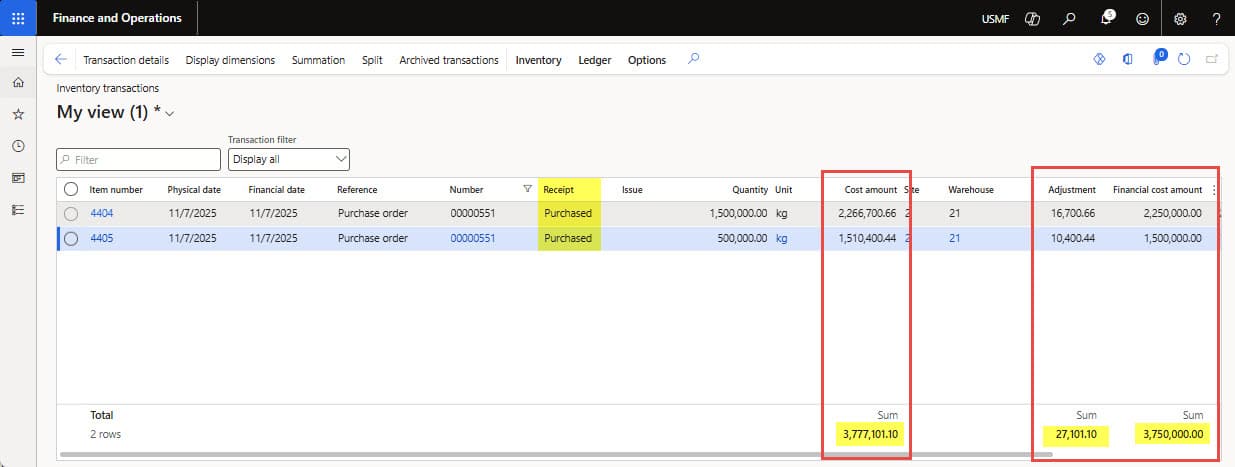Click the back arrow button
This screenshot has height=467, width=1235.
(61, 60)
